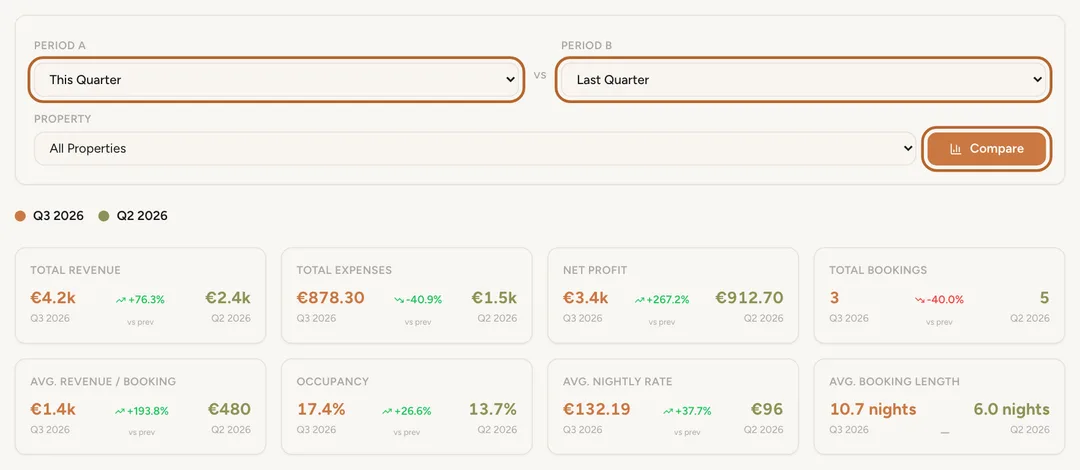The width and height of the screenshot is (1080, 470).
Task: Click the green Q2 2026 legend dot
Action: click(x=104, y=216)
